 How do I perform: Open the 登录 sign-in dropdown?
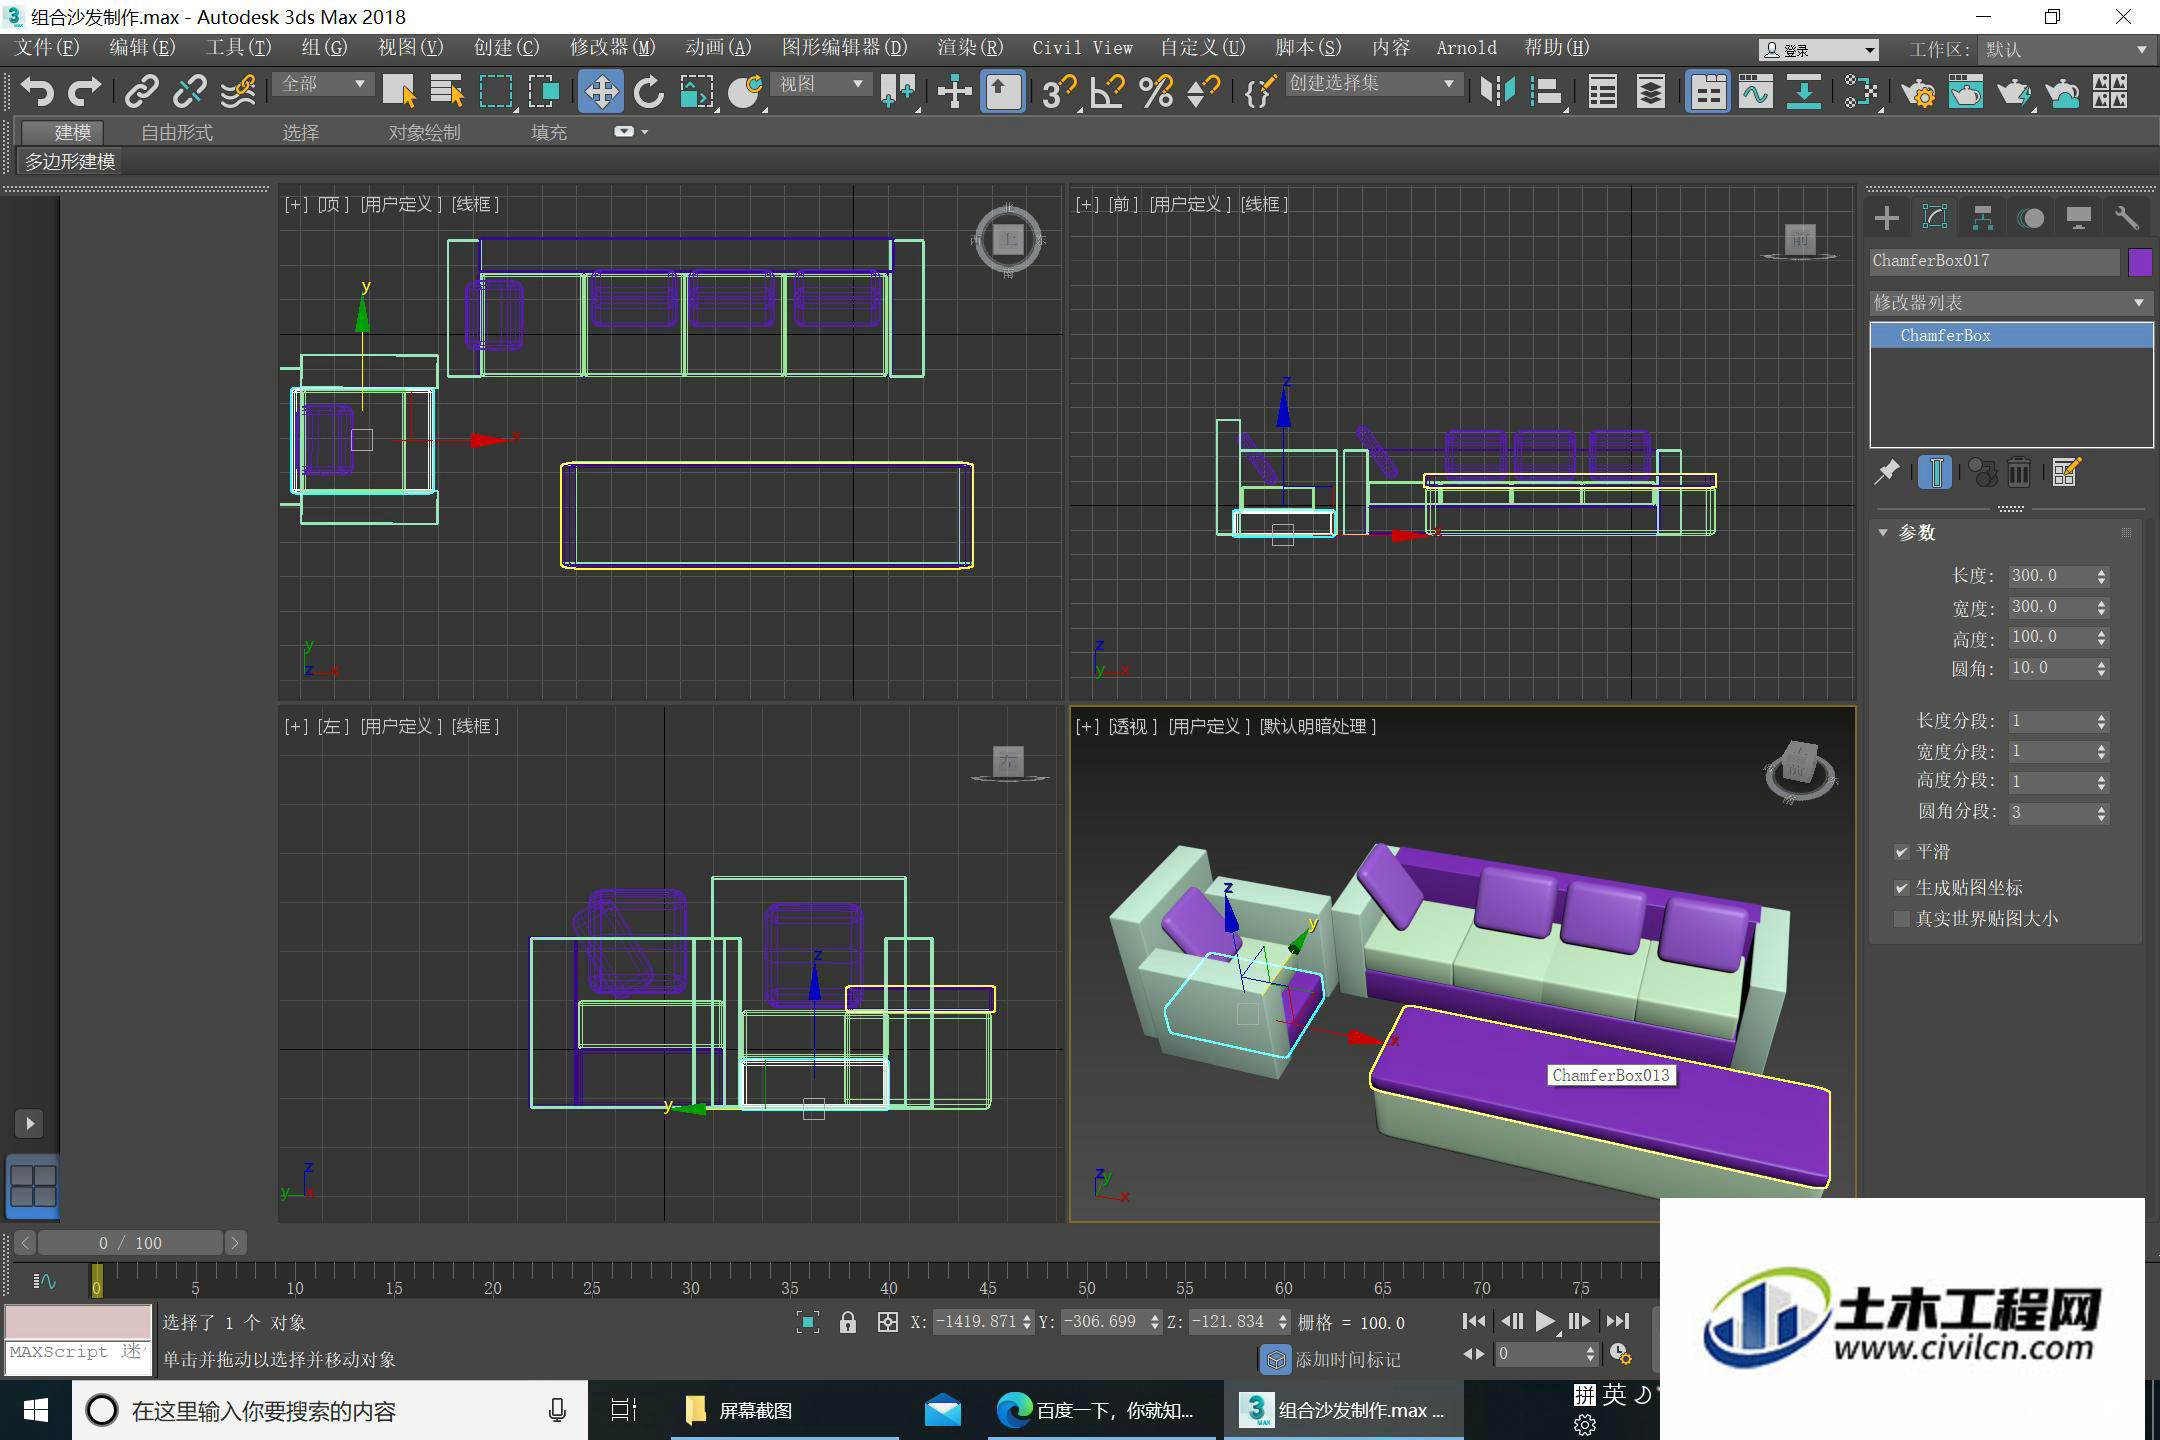[x=1818, y=49]
